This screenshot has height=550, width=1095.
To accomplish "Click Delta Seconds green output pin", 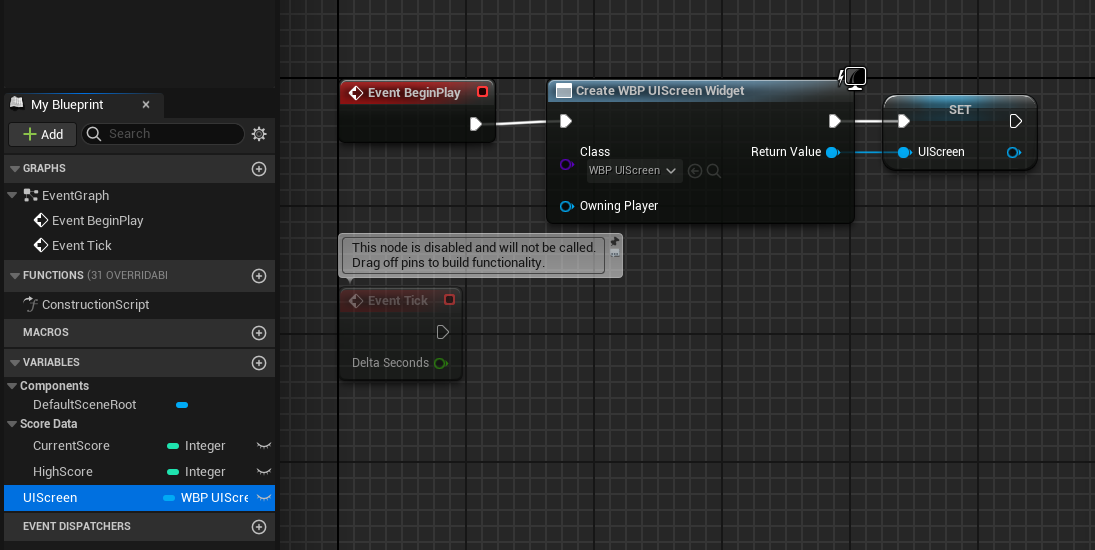I will point(441,363).
